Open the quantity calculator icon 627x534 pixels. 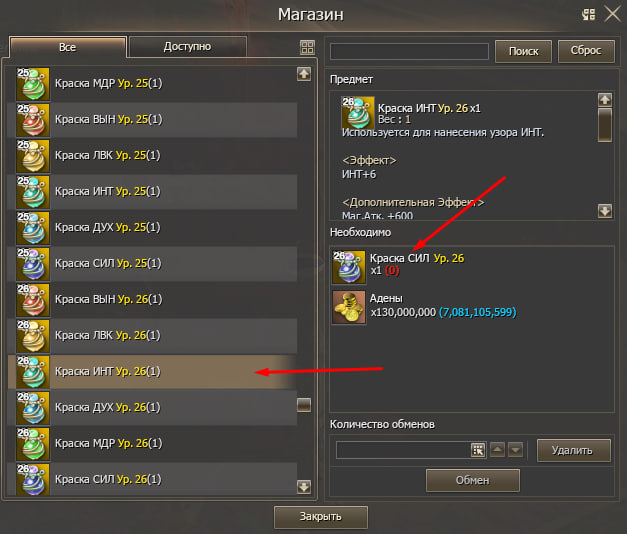[x=478, y=450]
